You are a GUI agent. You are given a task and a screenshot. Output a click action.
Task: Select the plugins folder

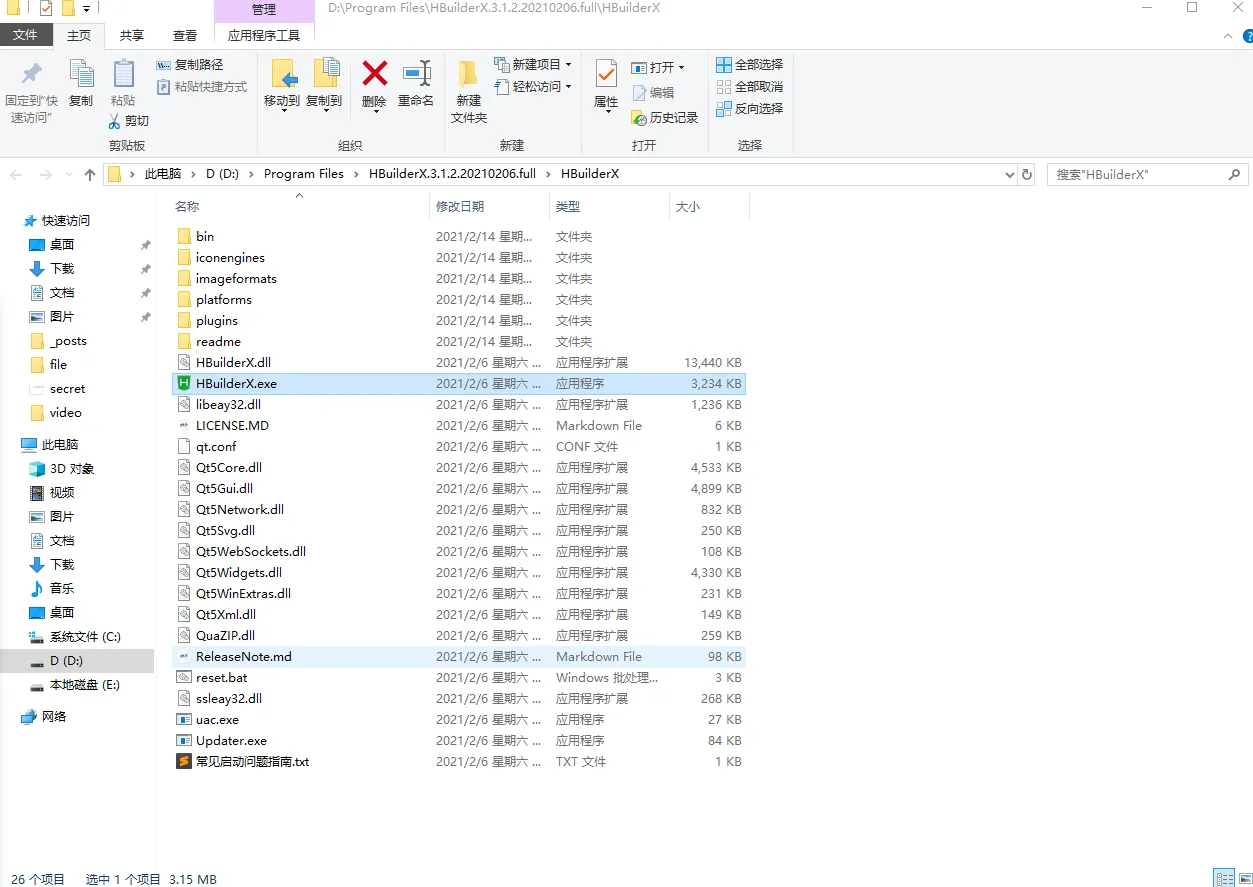click(x=458, y=321)
